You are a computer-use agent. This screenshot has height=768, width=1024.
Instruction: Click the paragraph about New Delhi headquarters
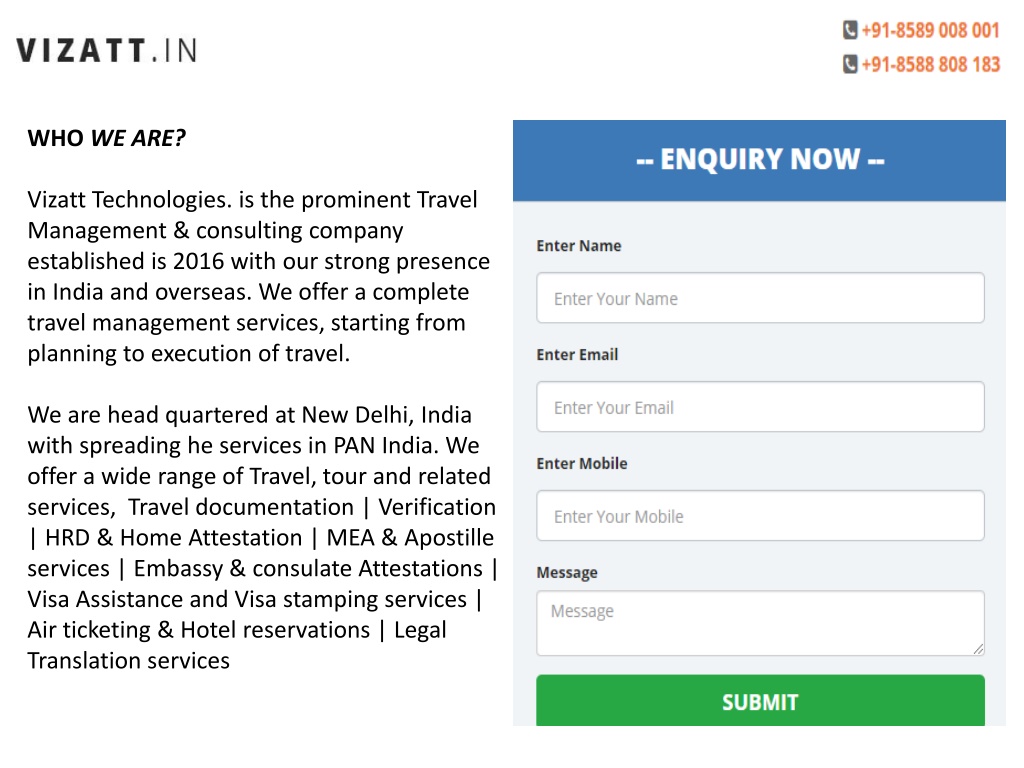(262, 537)
